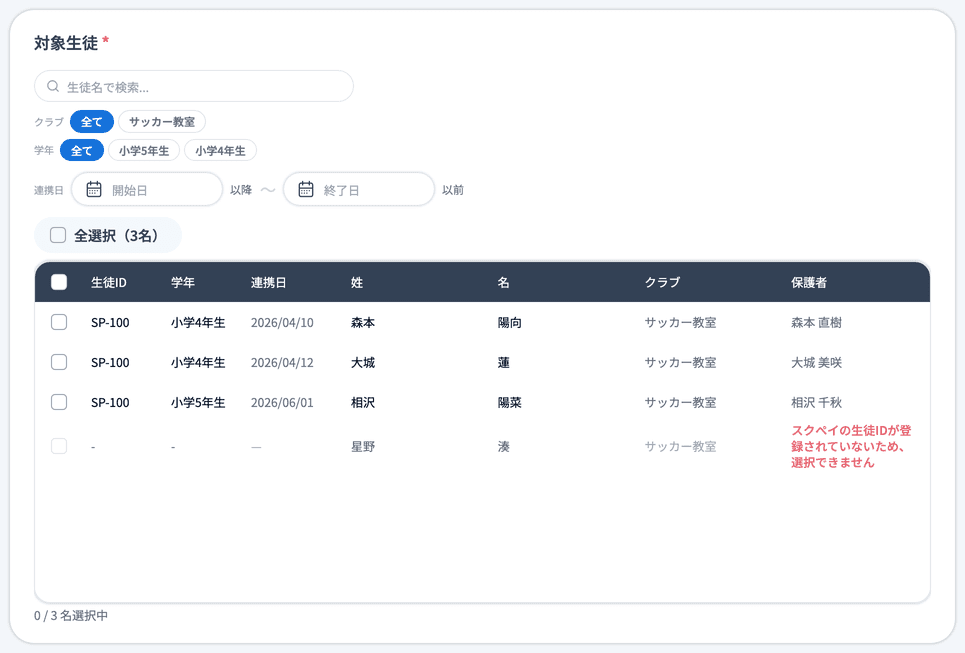Click the 保護者 column header
965x653 pixels.
[809, 282]
